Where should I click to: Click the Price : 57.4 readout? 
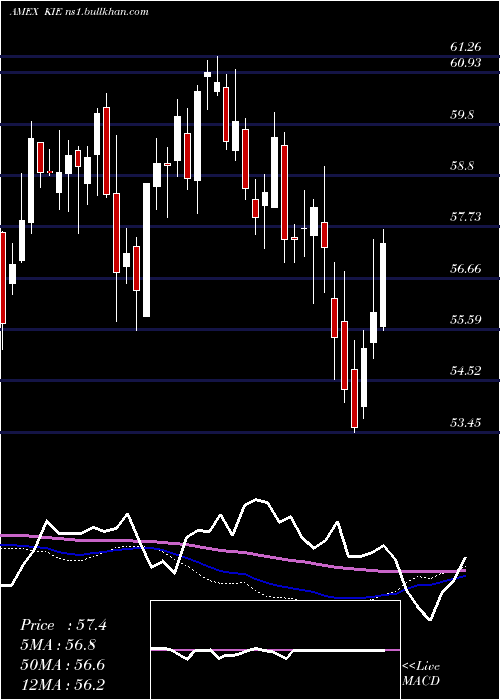point(63,625)
